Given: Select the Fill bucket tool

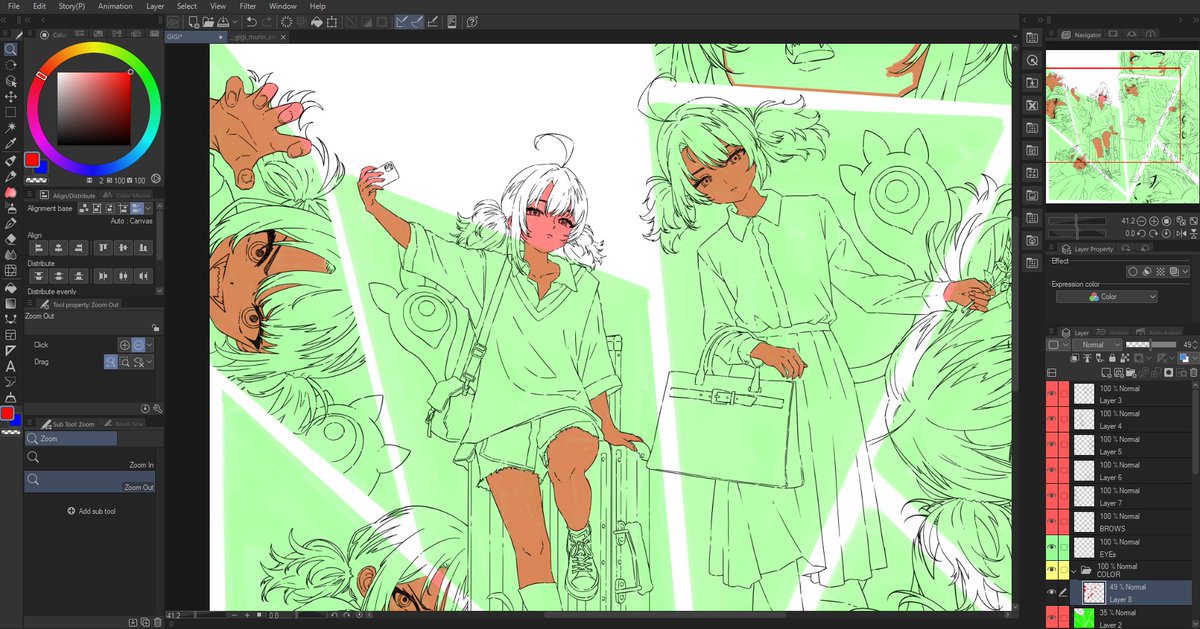Looking at the screenshot, I should click(10, 287).
